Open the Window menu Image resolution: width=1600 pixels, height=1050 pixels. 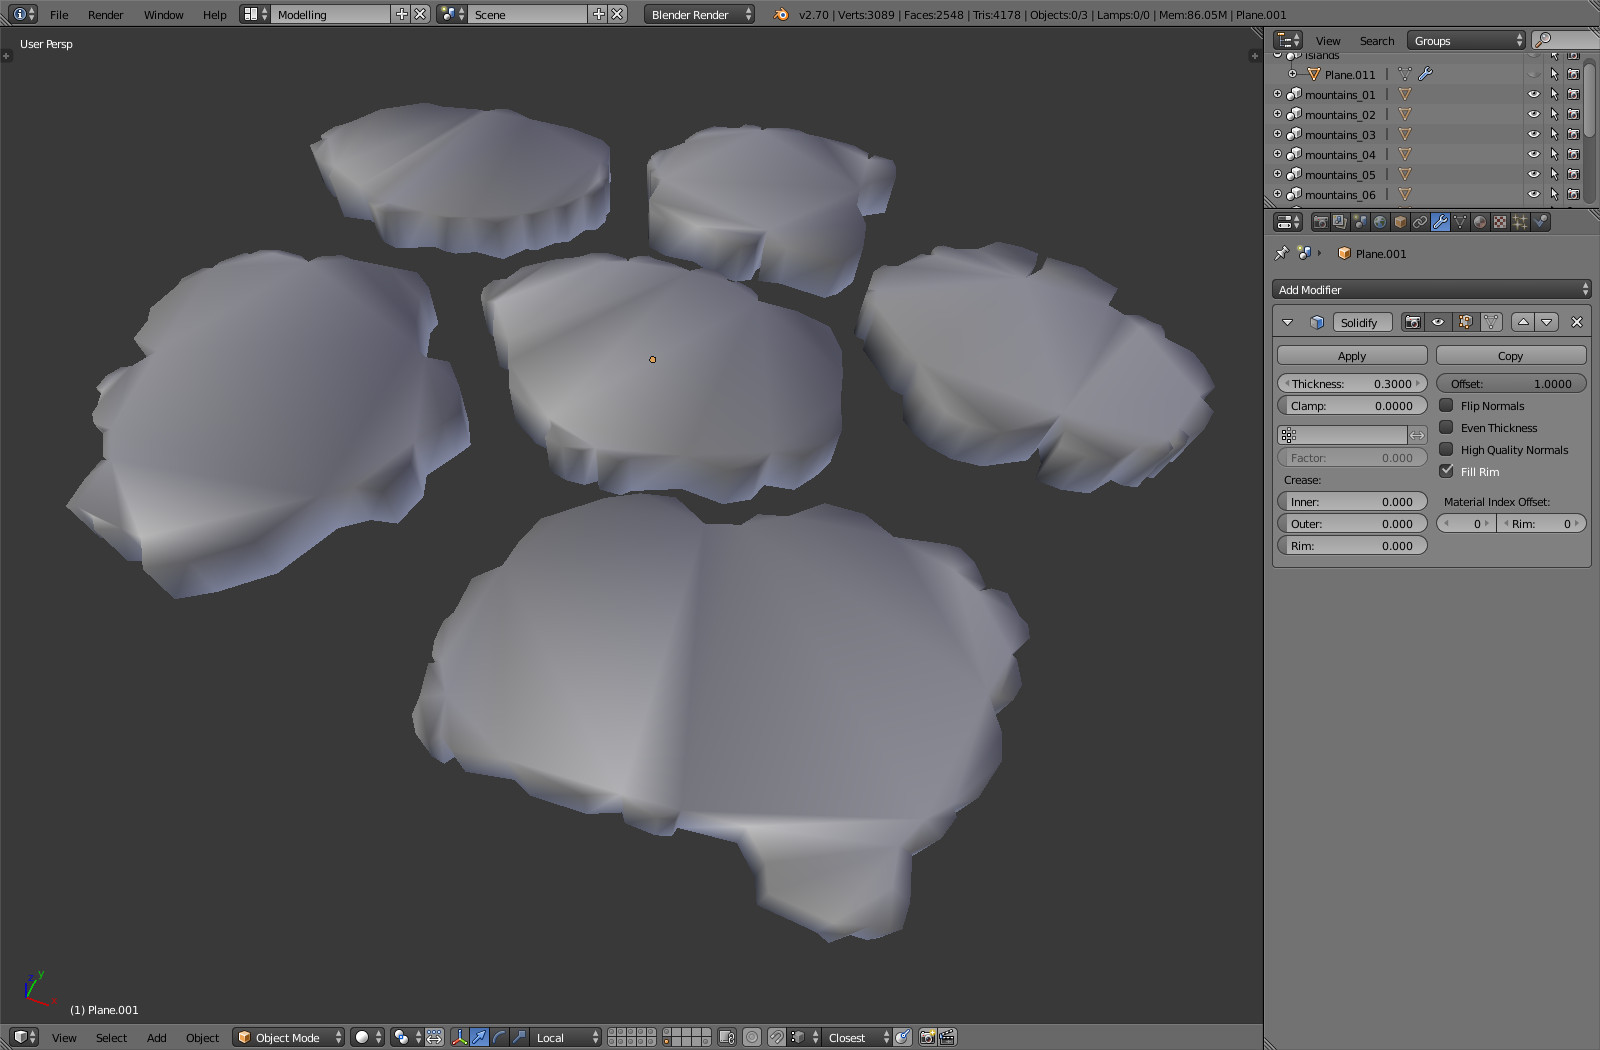[x=163, y=15]
